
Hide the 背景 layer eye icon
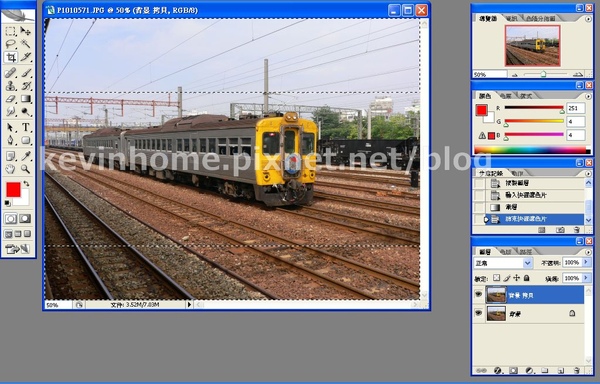[x=478, y=313]
